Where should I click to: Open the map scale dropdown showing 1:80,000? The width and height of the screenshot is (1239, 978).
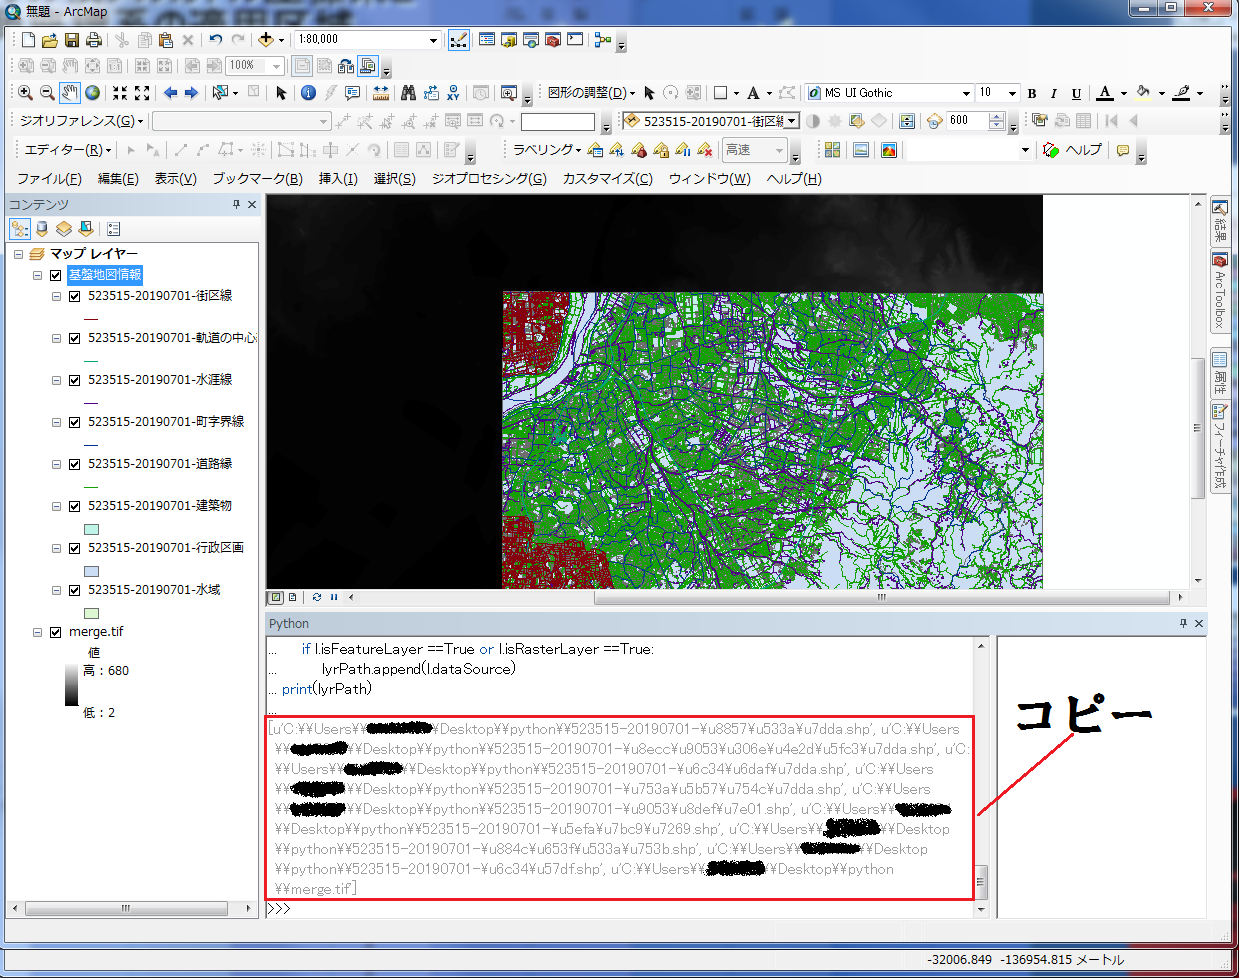pyautogui.click(x=433, y=40)
